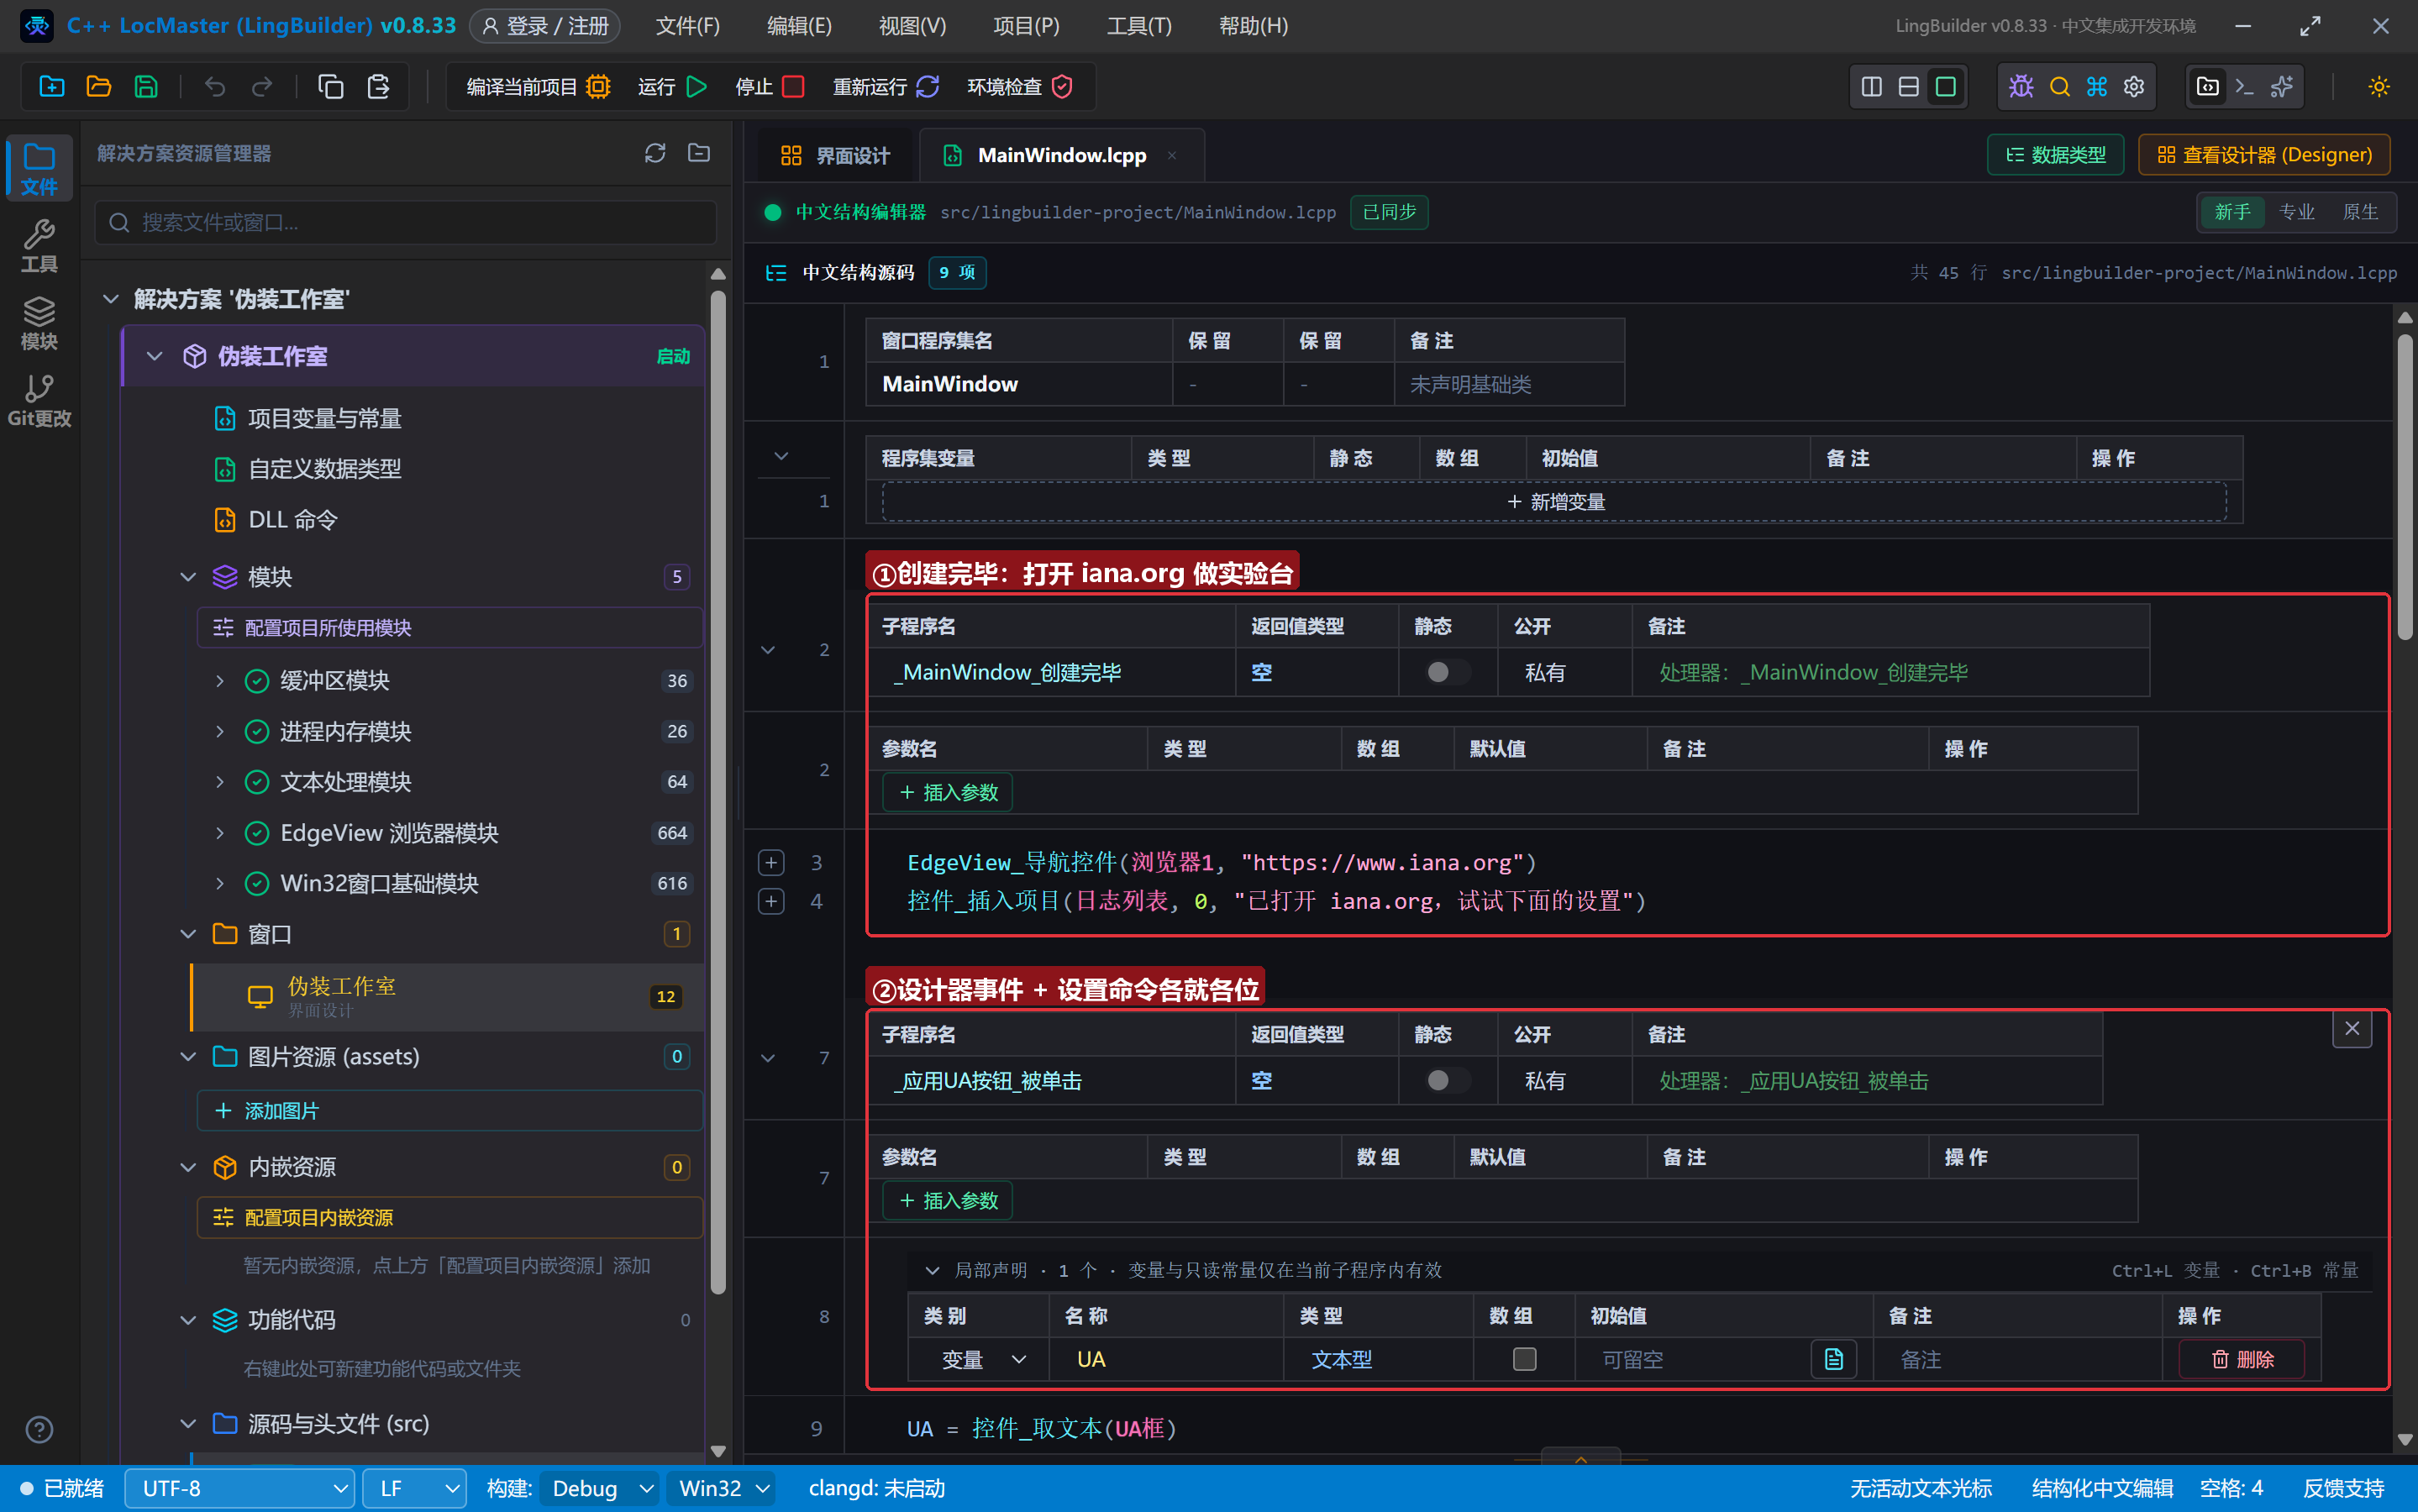Open the 变量 类别 dropdown
The height and width of the screenshot is (1512, 2418).
tap(983, 1359)
